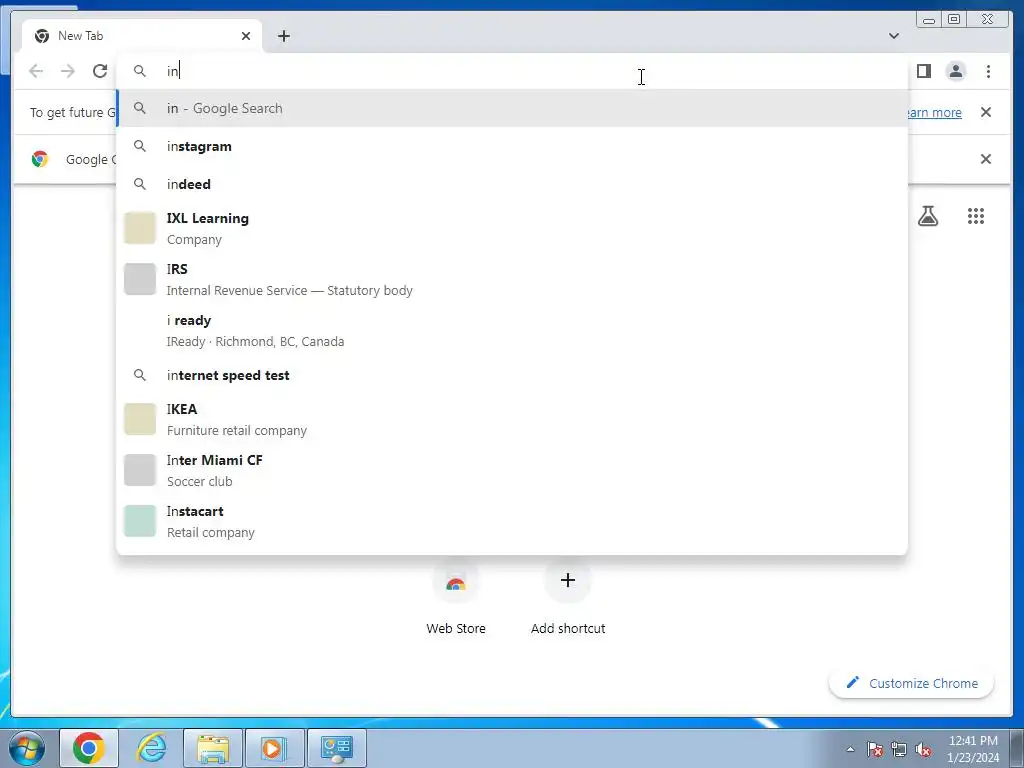Click the muted volume tray icon
Screen dimensions: 1024x768
pos(923,749)
